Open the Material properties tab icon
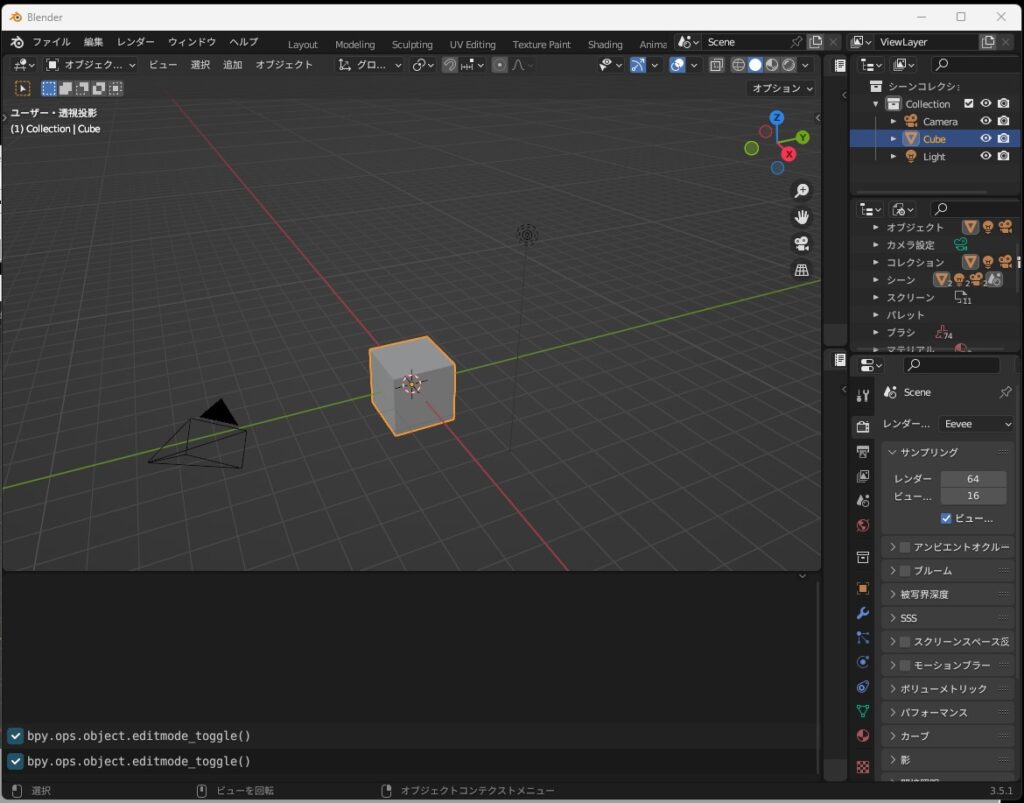Screen dimensions: 1024x803 (x=863, y=736)
